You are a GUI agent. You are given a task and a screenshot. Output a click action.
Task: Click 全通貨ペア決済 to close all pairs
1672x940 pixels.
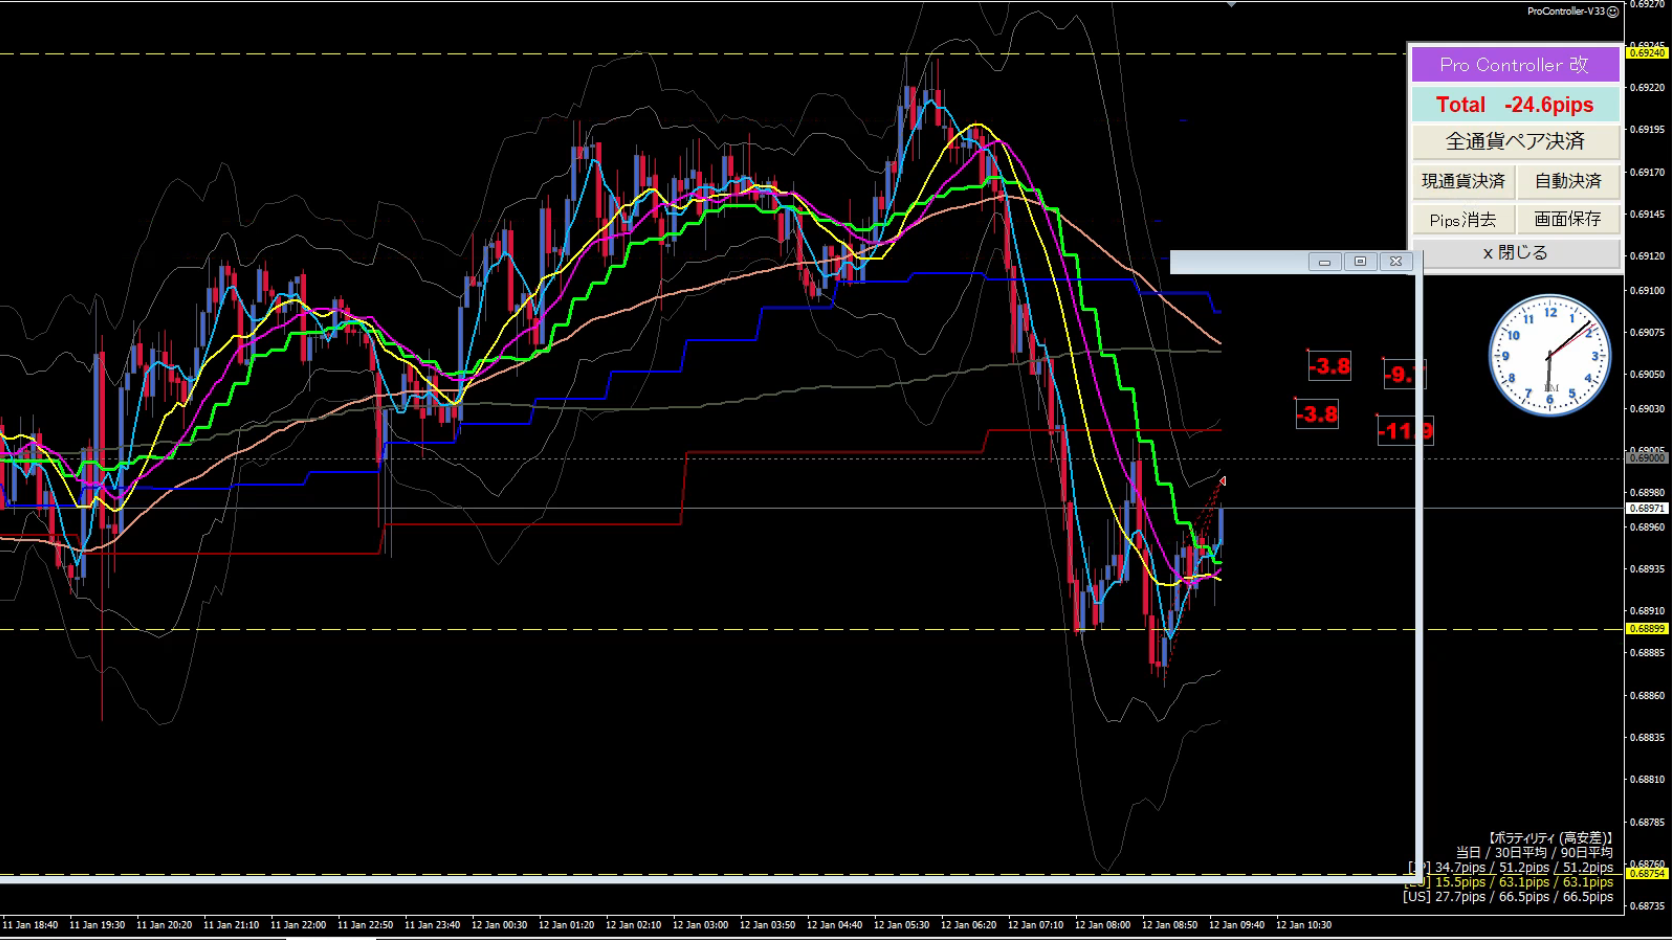(x=1514, y=141)
